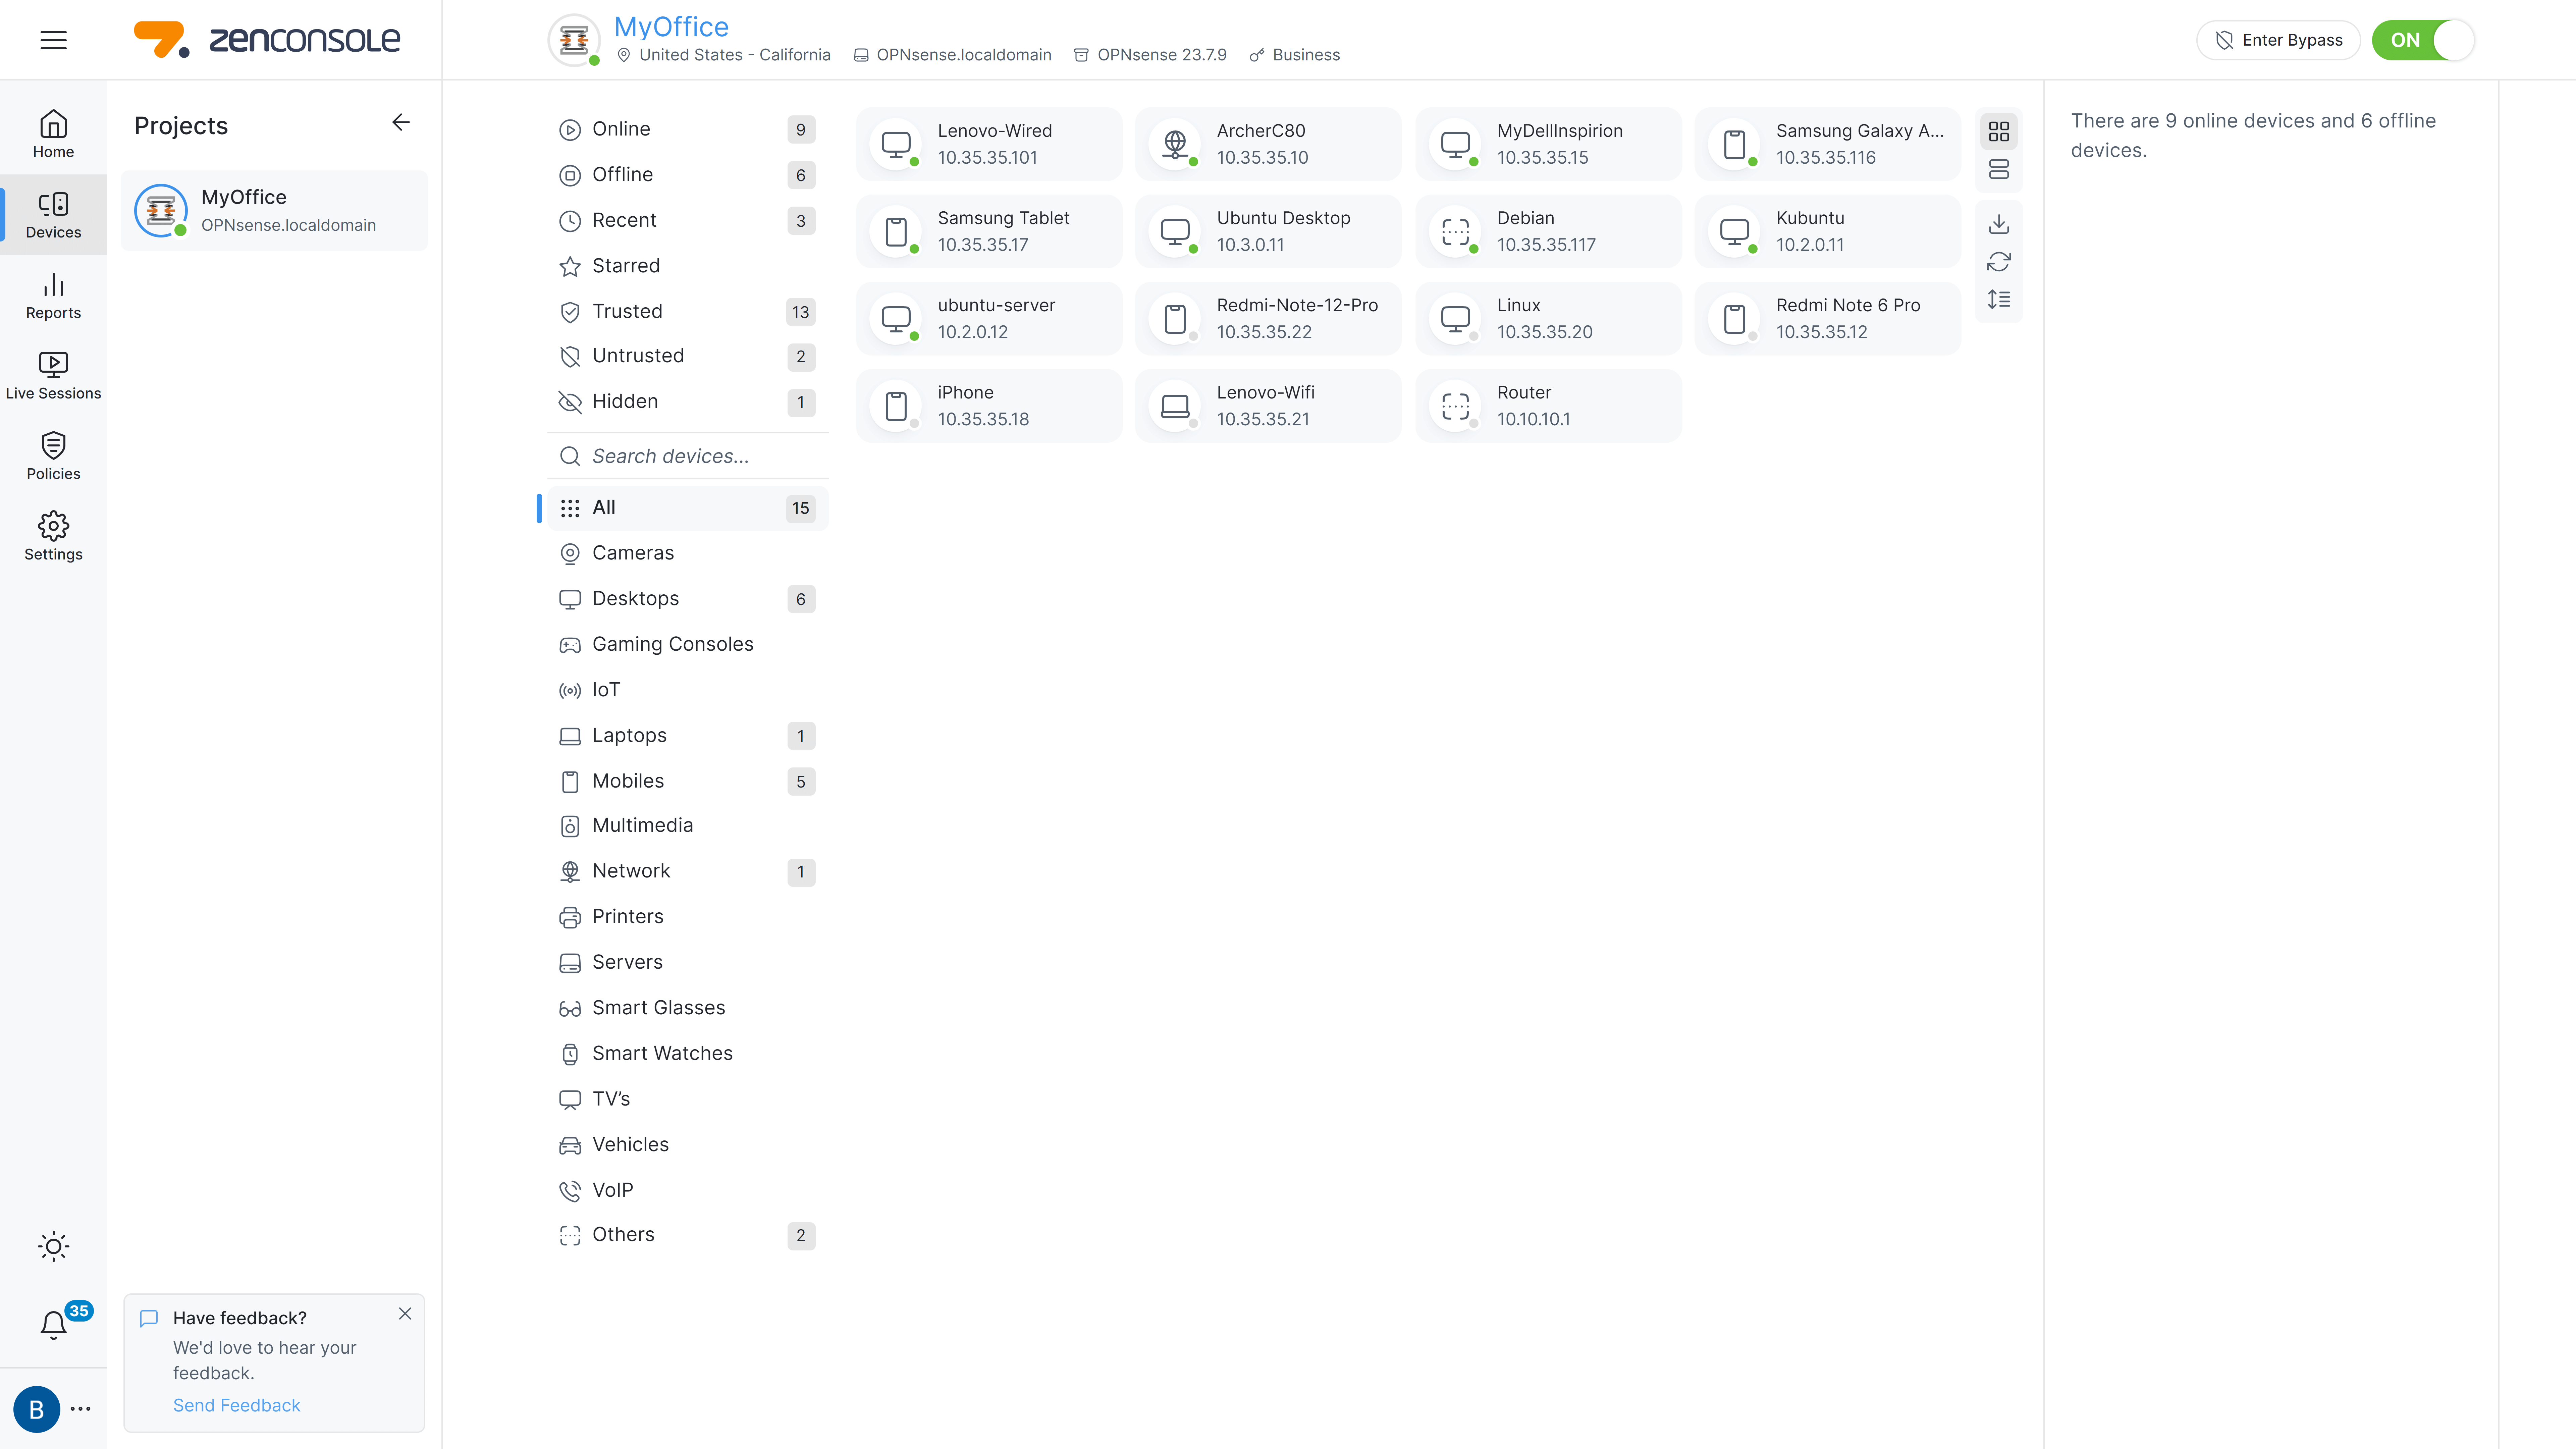Open Live Sessions section
The height and width of the screenshot is (1449, 2576).
pos(53,376)
